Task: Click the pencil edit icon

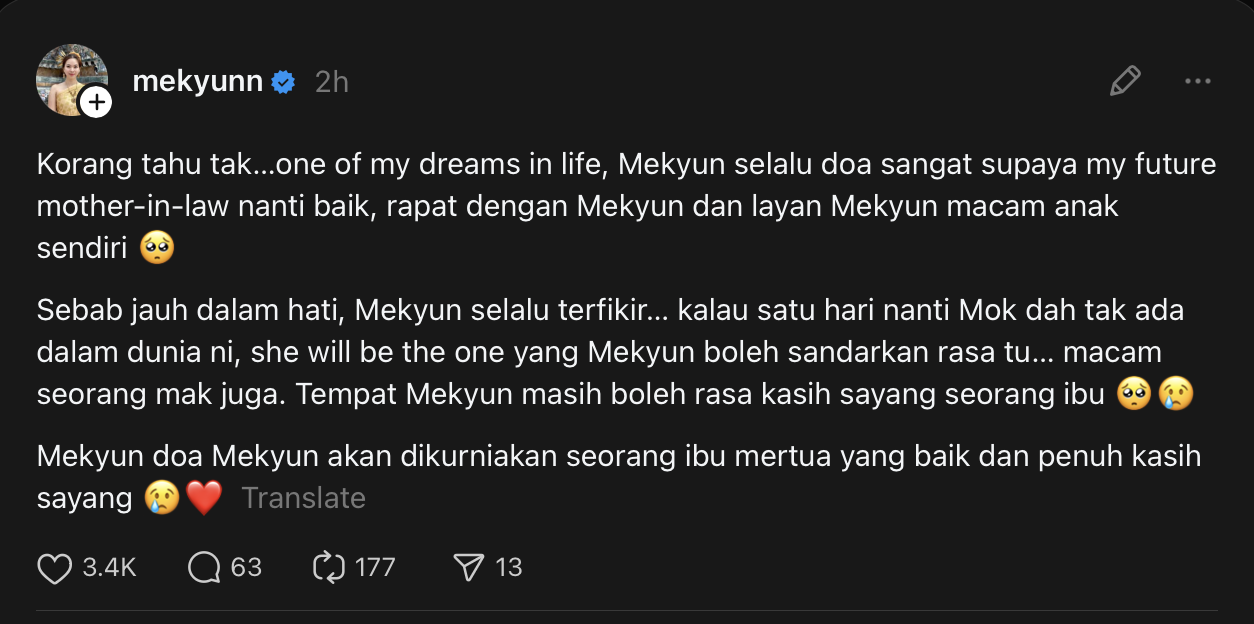Action: click(1125, 81)
